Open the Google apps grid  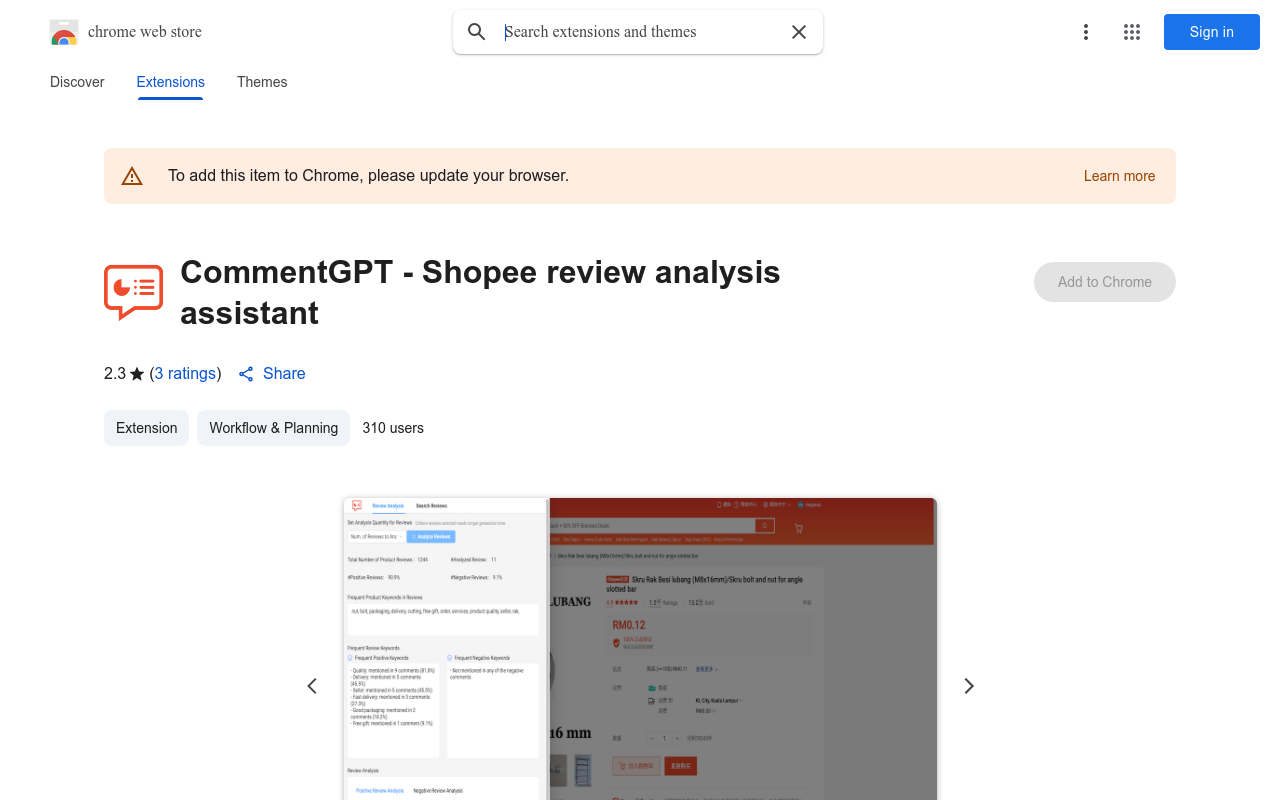1132,32
